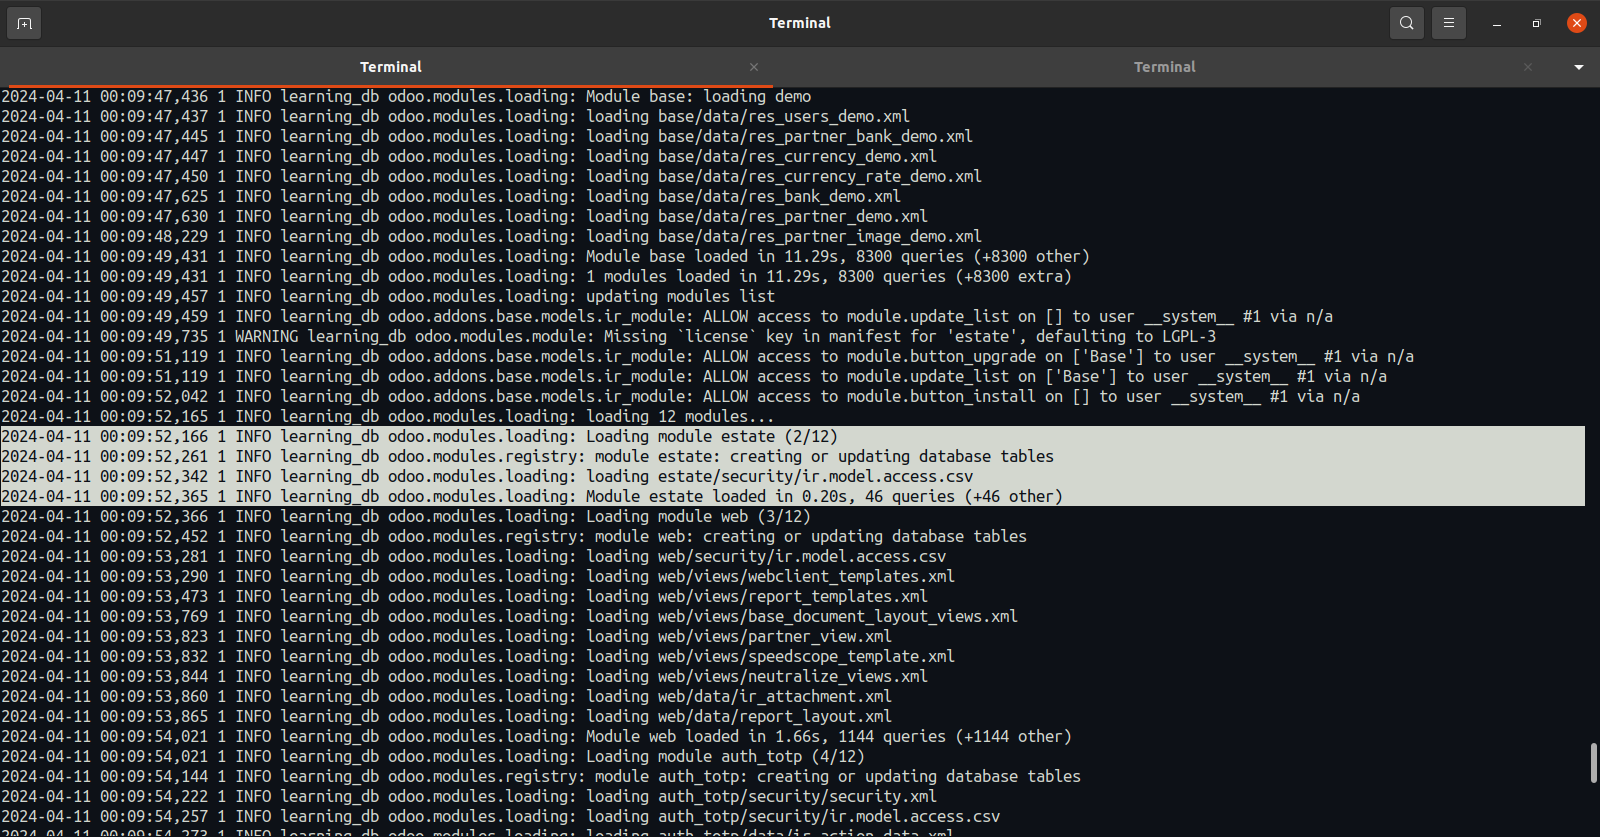Click 'Module estate loaded in 0.20s' line

click(532, 497)
